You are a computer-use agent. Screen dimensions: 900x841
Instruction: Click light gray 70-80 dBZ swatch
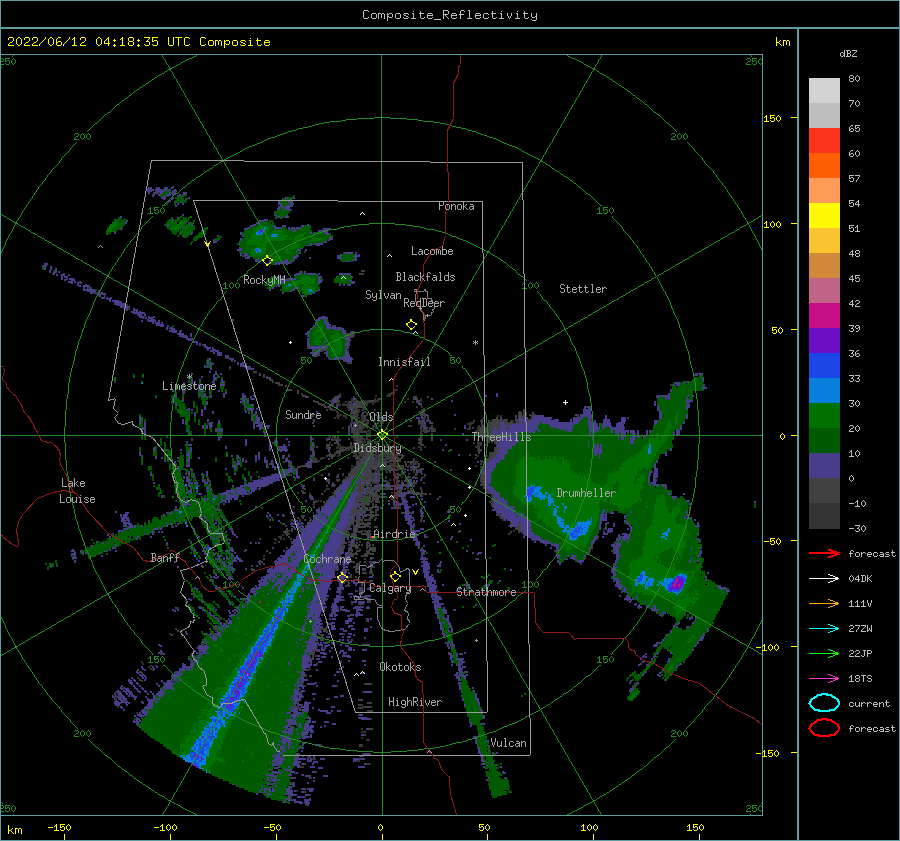(x=824, y=91)
